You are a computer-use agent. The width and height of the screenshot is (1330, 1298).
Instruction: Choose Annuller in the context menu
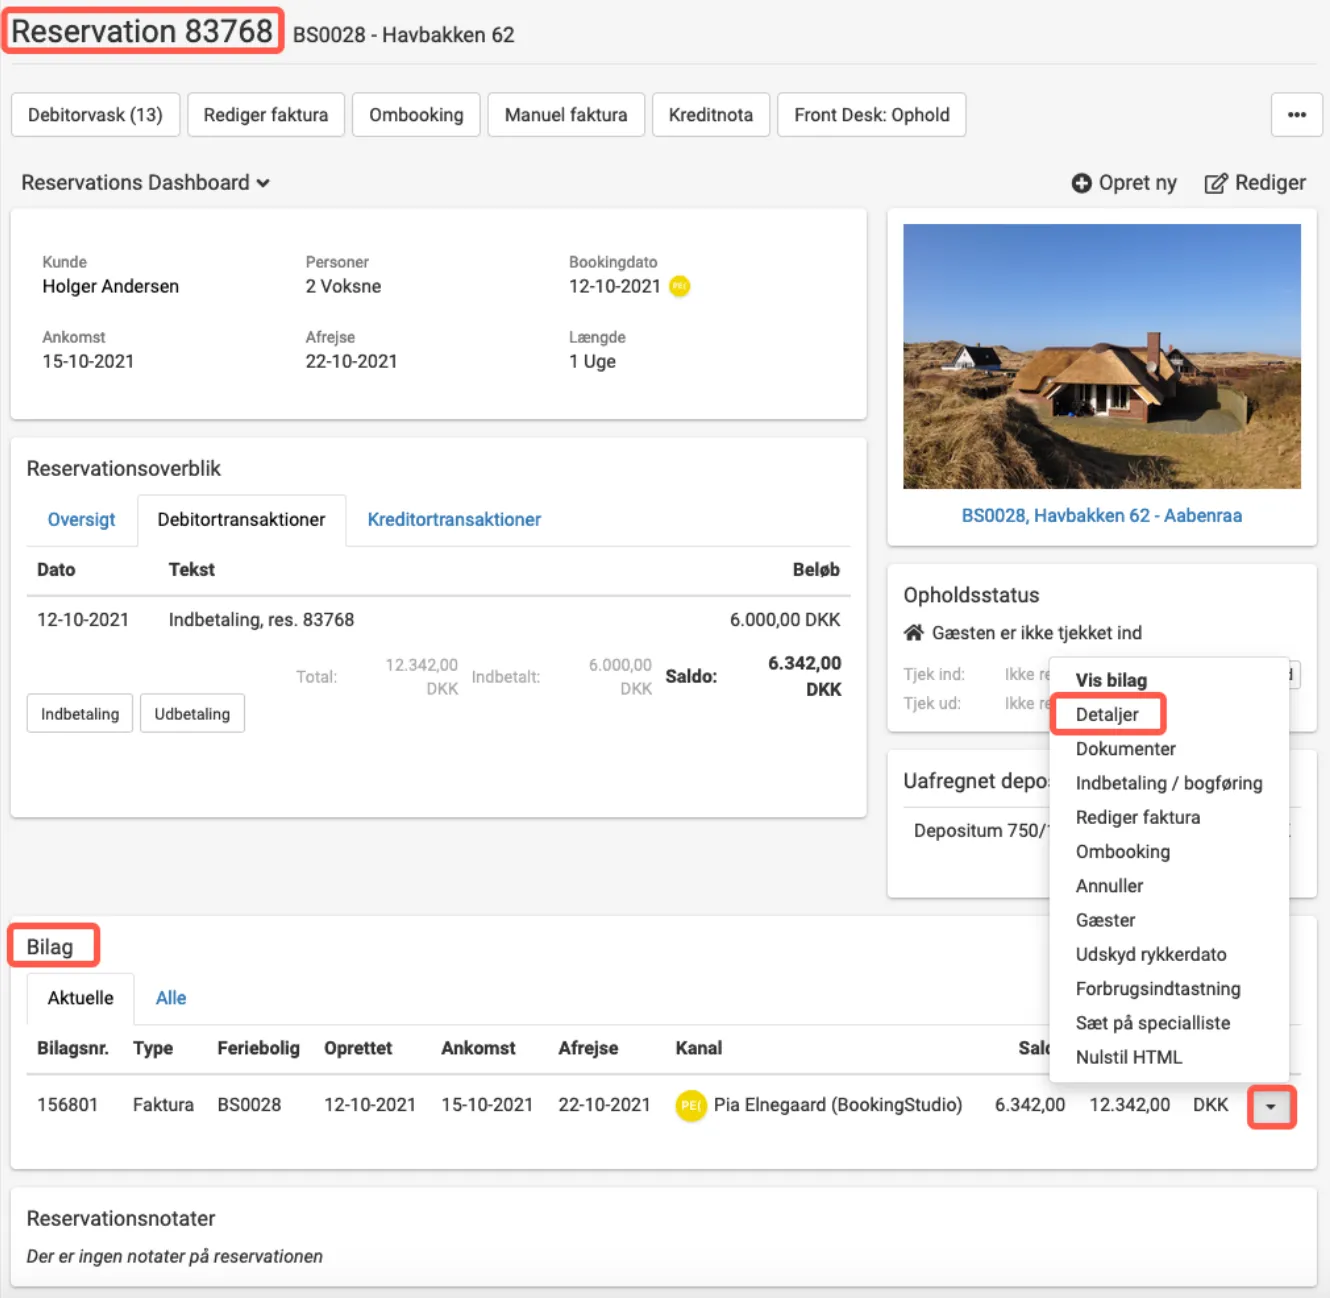(x=1109, y=886)
